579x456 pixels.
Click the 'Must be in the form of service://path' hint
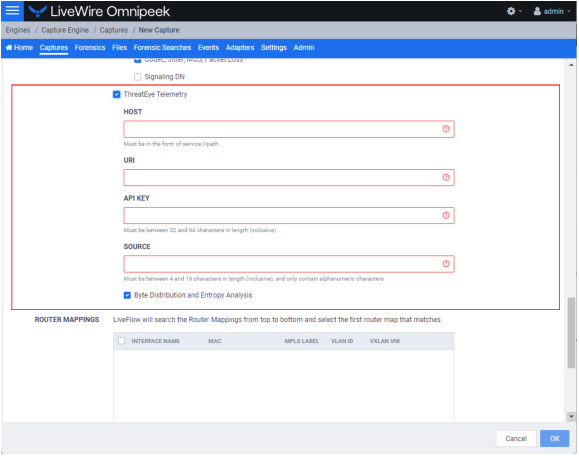[x=171, y=144]
